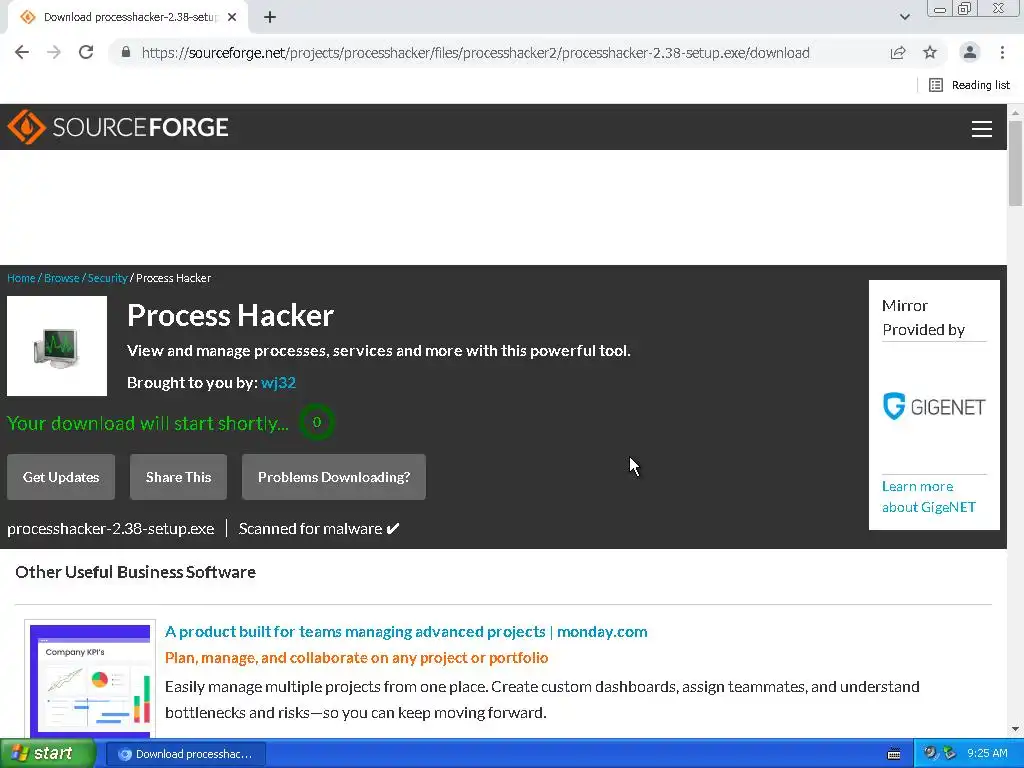Click the page vertical scrollbar thumb
Screen dimensions: 1024x768
point(1016,163)
